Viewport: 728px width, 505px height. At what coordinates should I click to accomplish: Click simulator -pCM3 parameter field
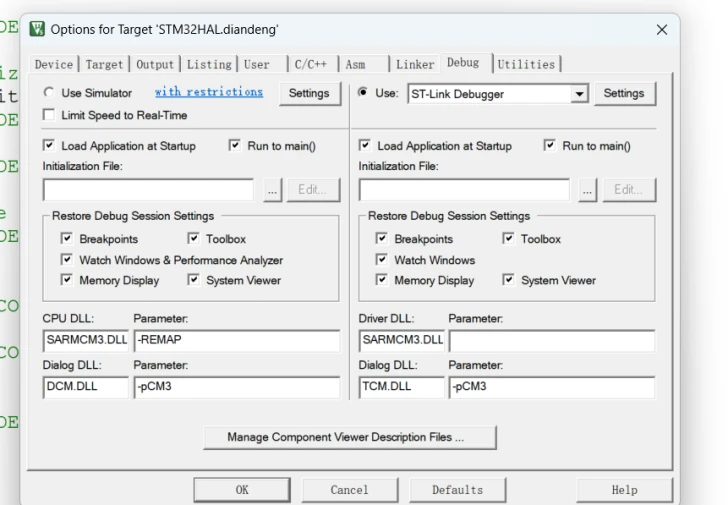pos(237,387)
